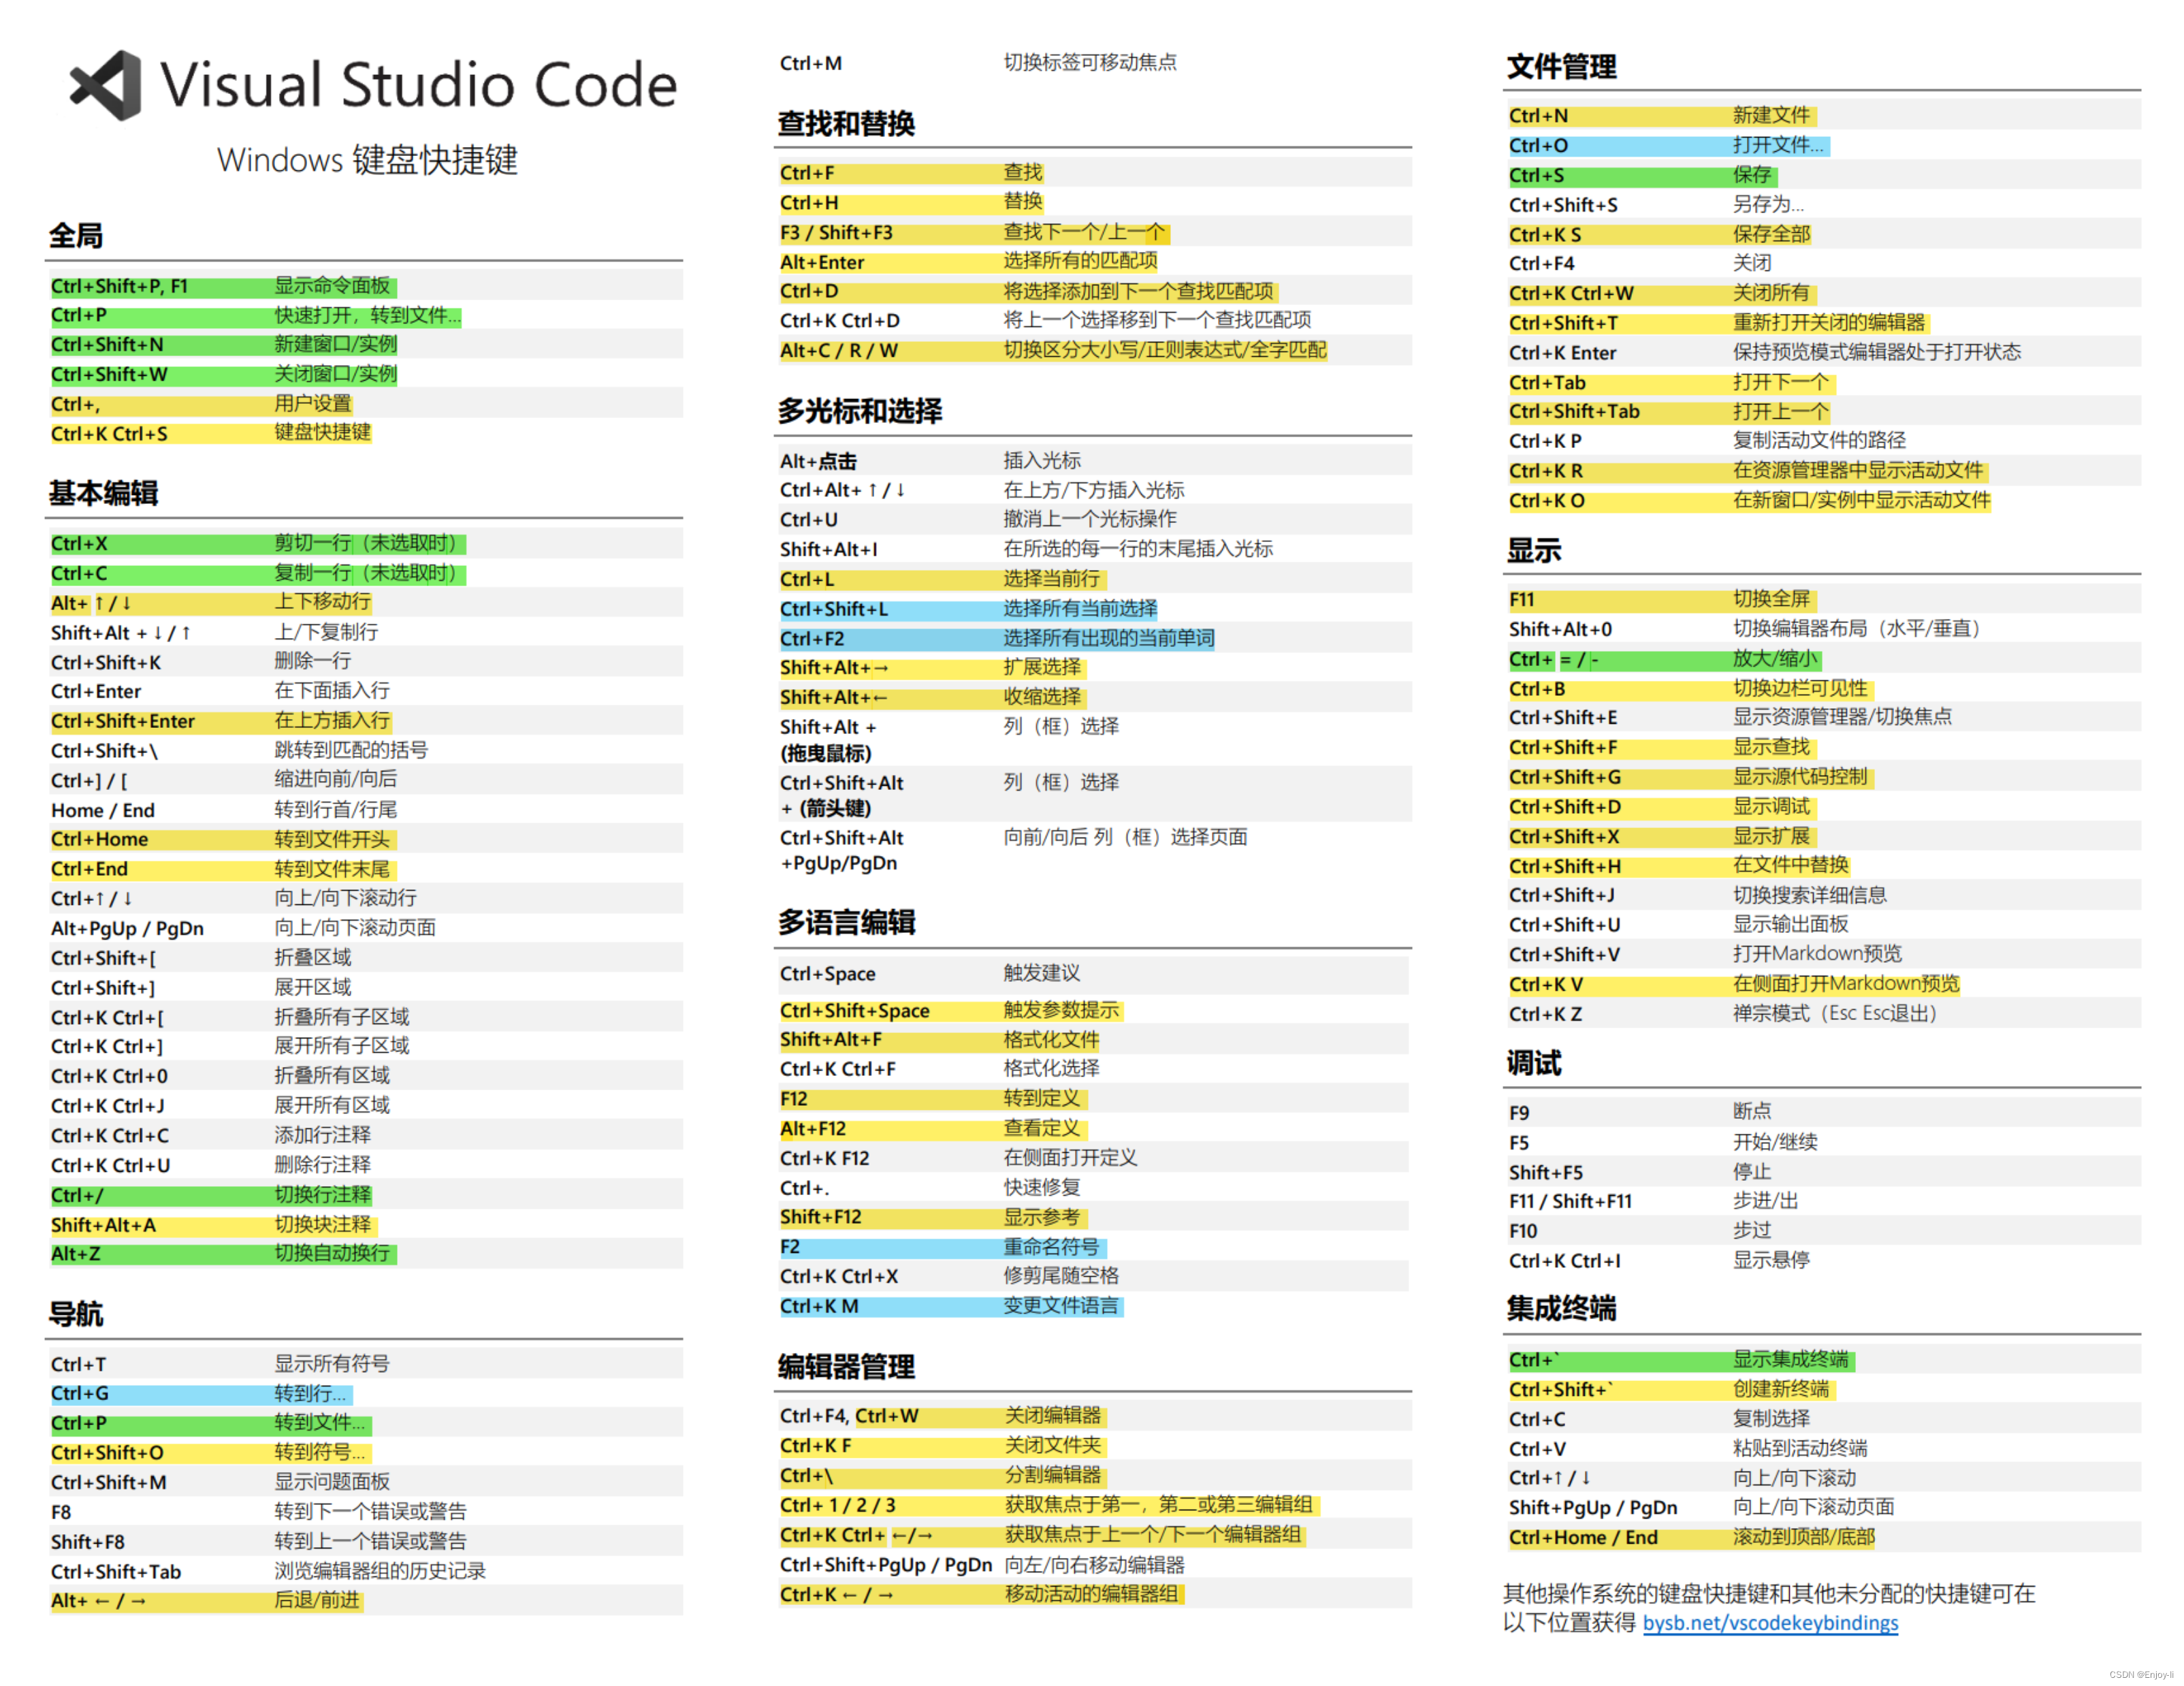
Task: Select the 'Ctrl+Home' row in 基本编辑
Action: coord(366,839)
